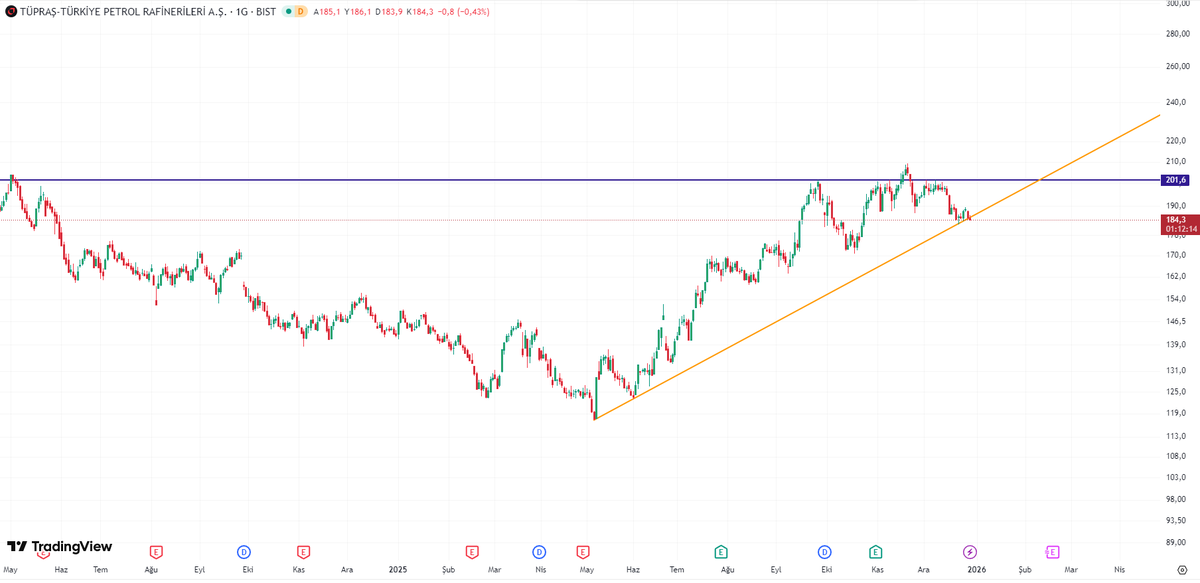The height and width of the screenshot is (583, 1200).
Task: Click the green earnings marker above Kas 2025
Action: (875, 551)
